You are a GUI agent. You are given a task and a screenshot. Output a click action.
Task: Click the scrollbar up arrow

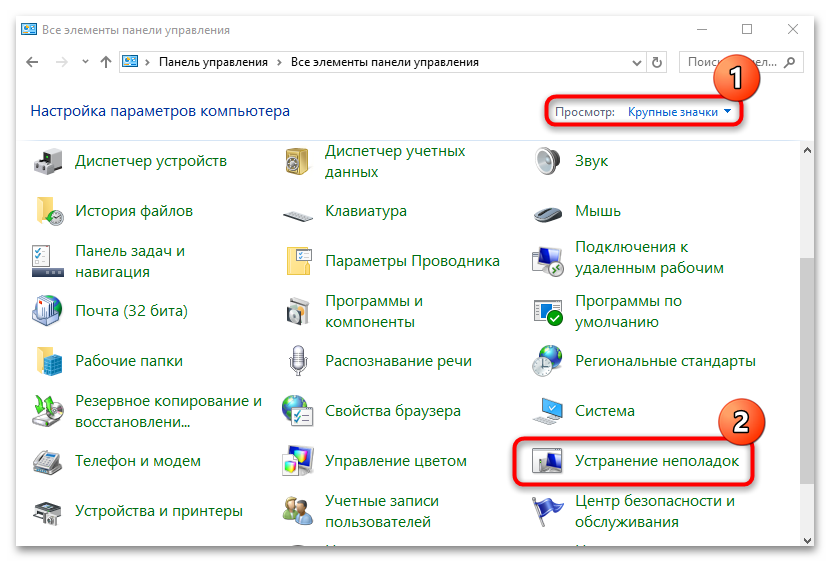(x=807, y=150)
